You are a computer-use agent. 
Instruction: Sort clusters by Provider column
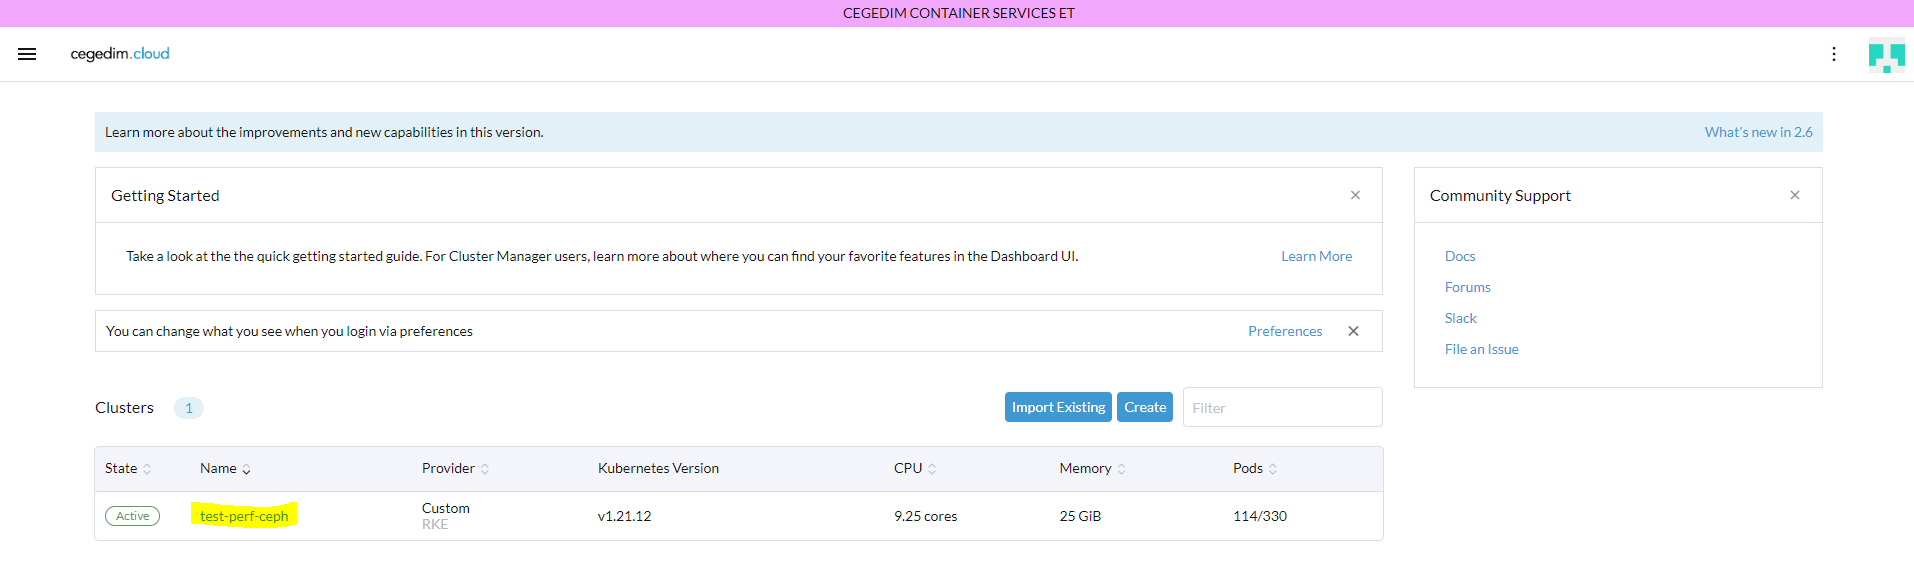click(x=455, y=468)
